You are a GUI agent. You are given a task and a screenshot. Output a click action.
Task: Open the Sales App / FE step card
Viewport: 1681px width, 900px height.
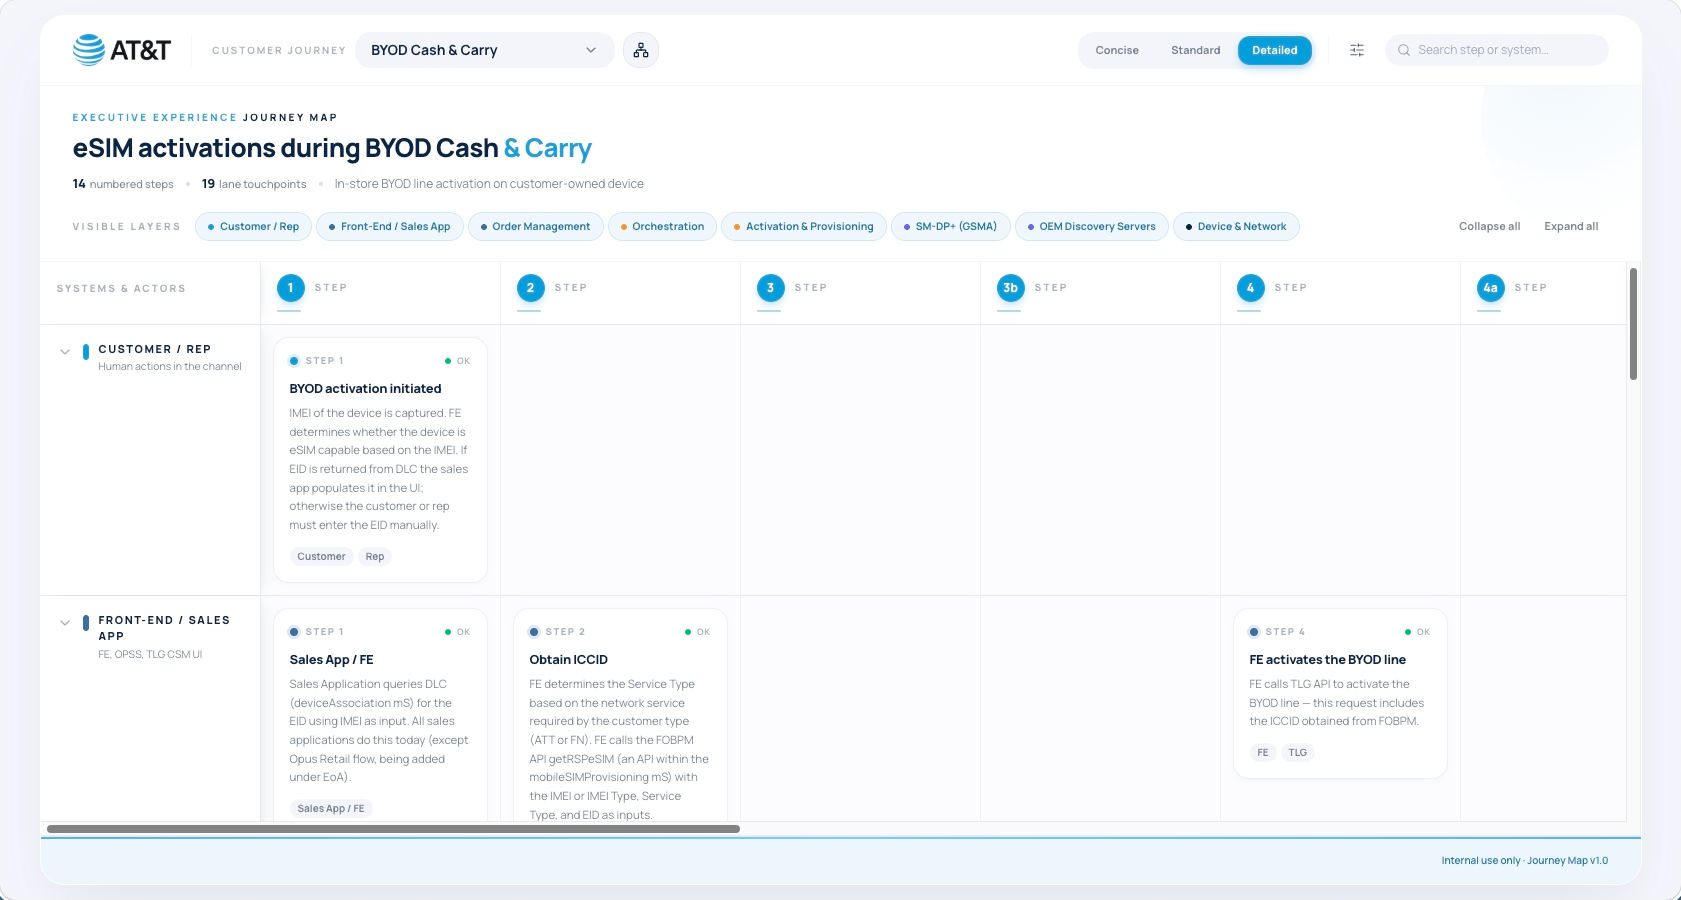point(380,715)
